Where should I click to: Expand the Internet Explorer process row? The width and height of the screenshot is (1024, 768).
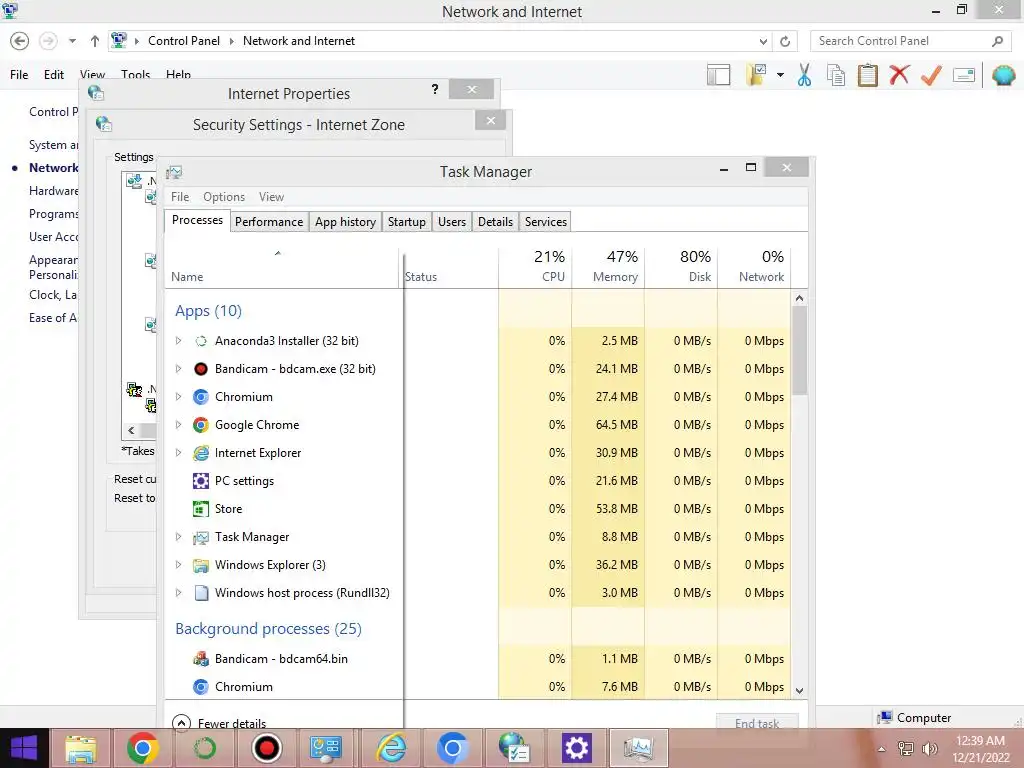coord(178,453)
